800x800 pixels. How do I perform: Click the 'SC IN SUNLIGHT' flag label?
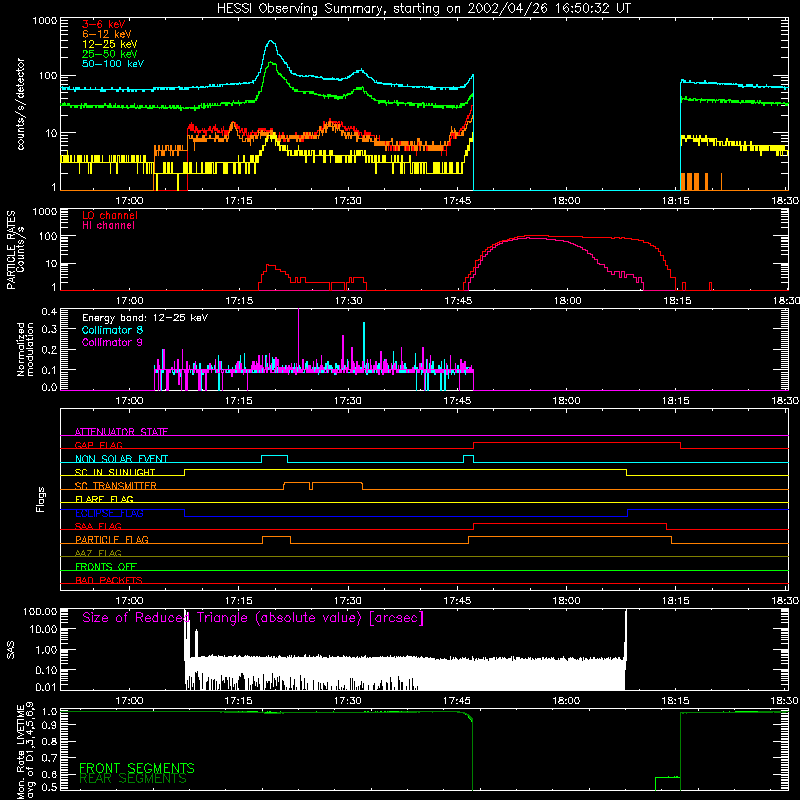pyautogui.click(x=115, y=472)
